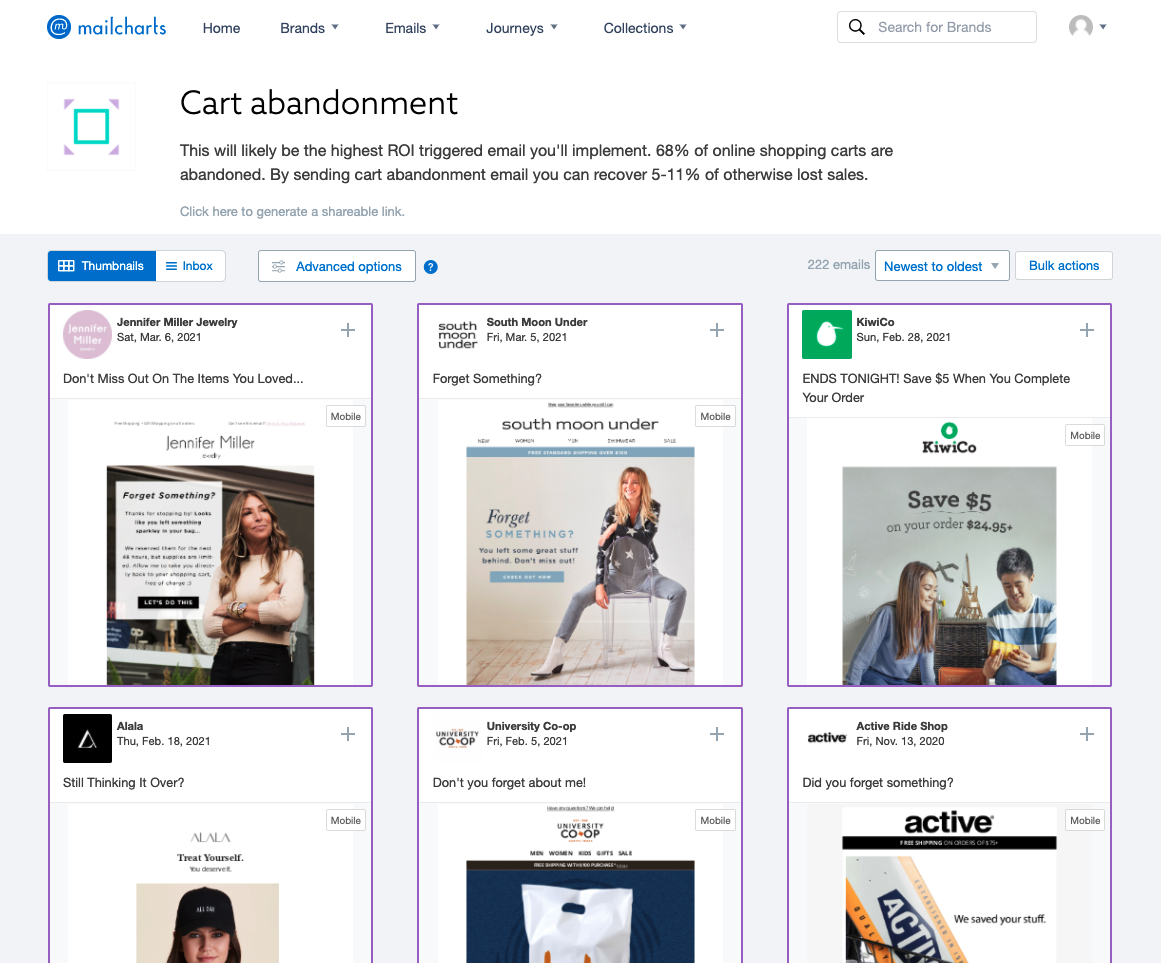Image resolution: width=1161 pixels, height=963 pixels.
Task: Click the mailcharts logo
Action: point(107,27)
